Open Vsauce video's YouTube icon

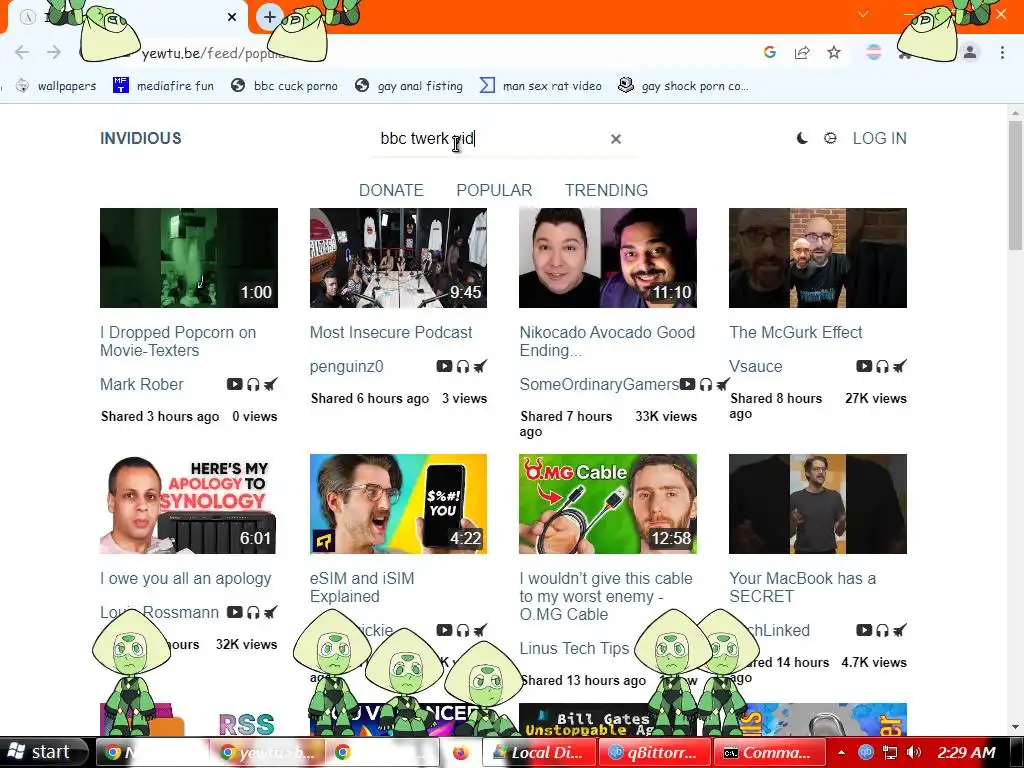click(x=864, y=366)
